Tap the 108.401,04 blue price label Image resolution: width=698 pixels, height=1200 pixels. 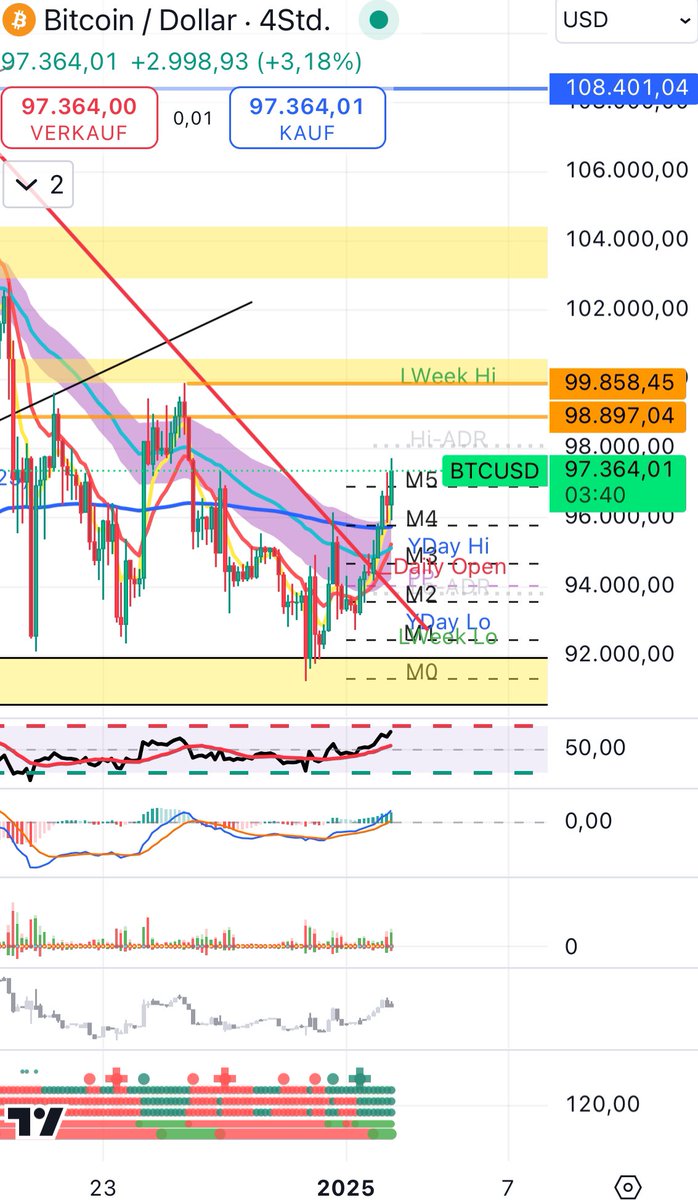[x=626, y=88]
